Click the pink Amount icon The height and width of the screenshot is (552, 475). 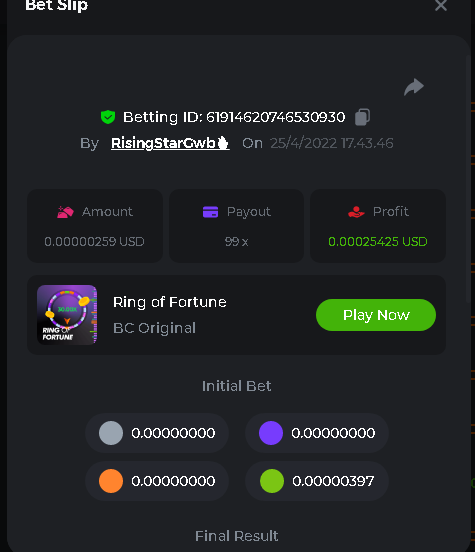click(65, 212)
